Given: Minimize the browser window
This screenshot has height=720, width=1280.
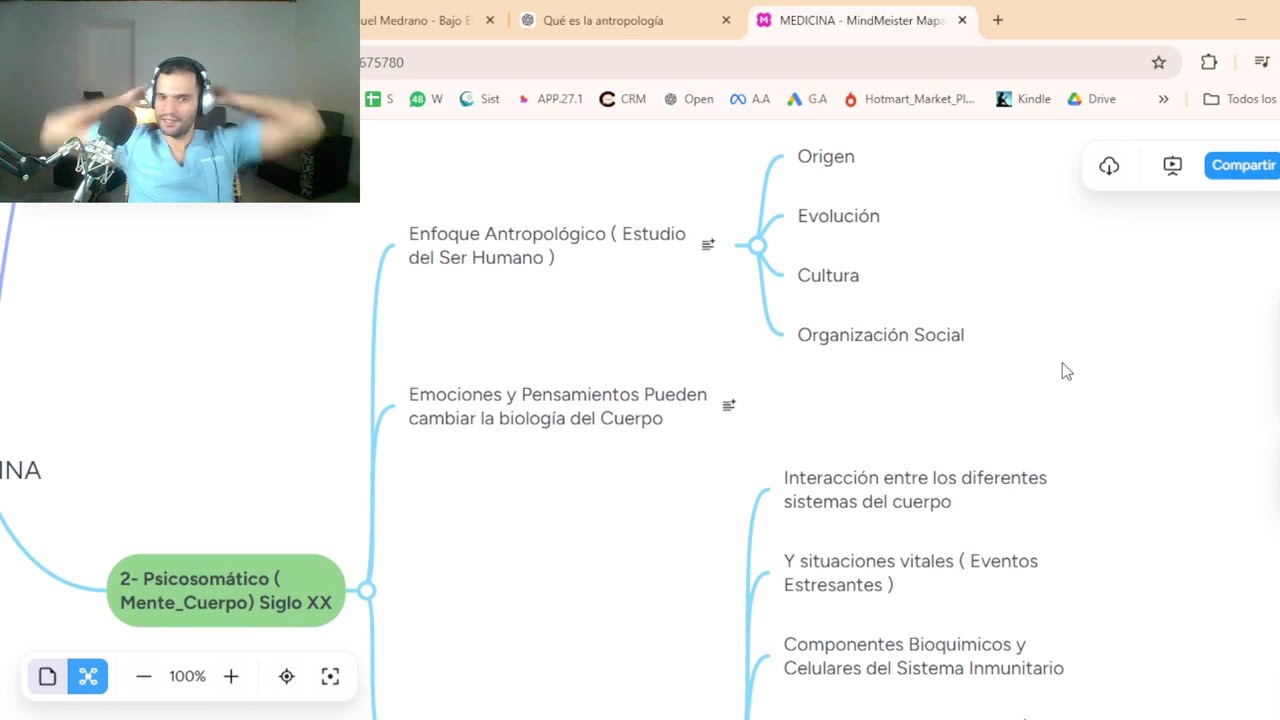Looking at the screenshot, I should pyautogui.click(x=1241, y=20).
